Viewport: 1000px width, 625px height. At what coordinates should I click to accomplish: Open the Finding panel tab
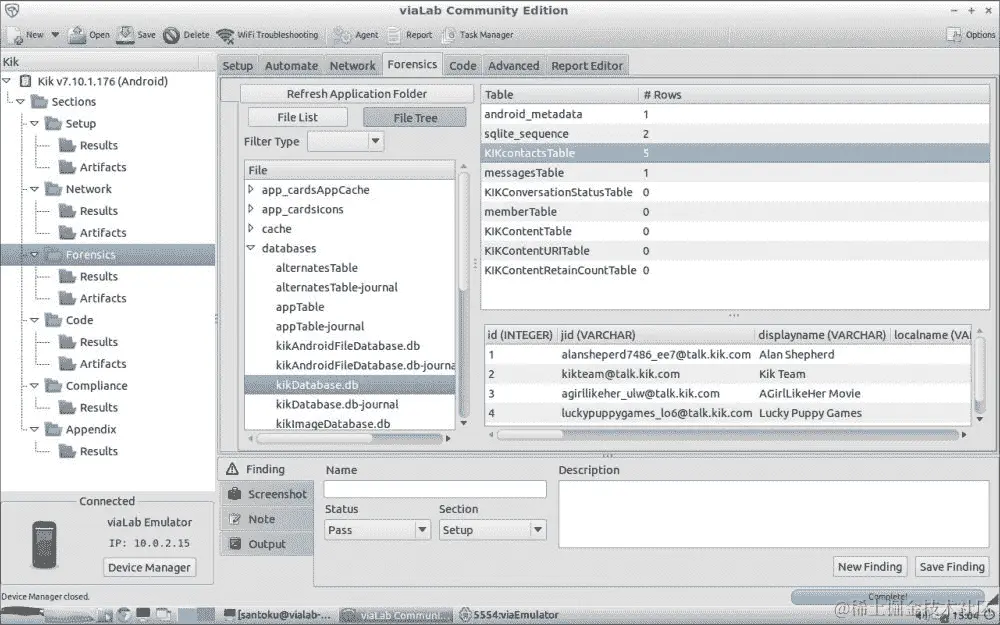(x=266, y=469)
